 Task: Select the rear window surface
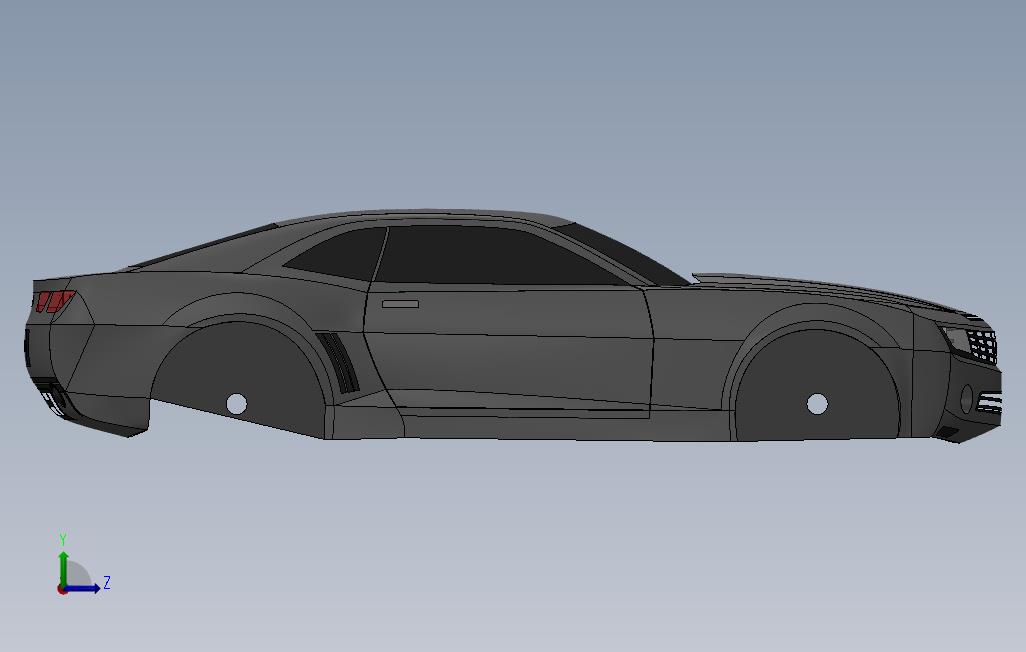coord(203,246)
